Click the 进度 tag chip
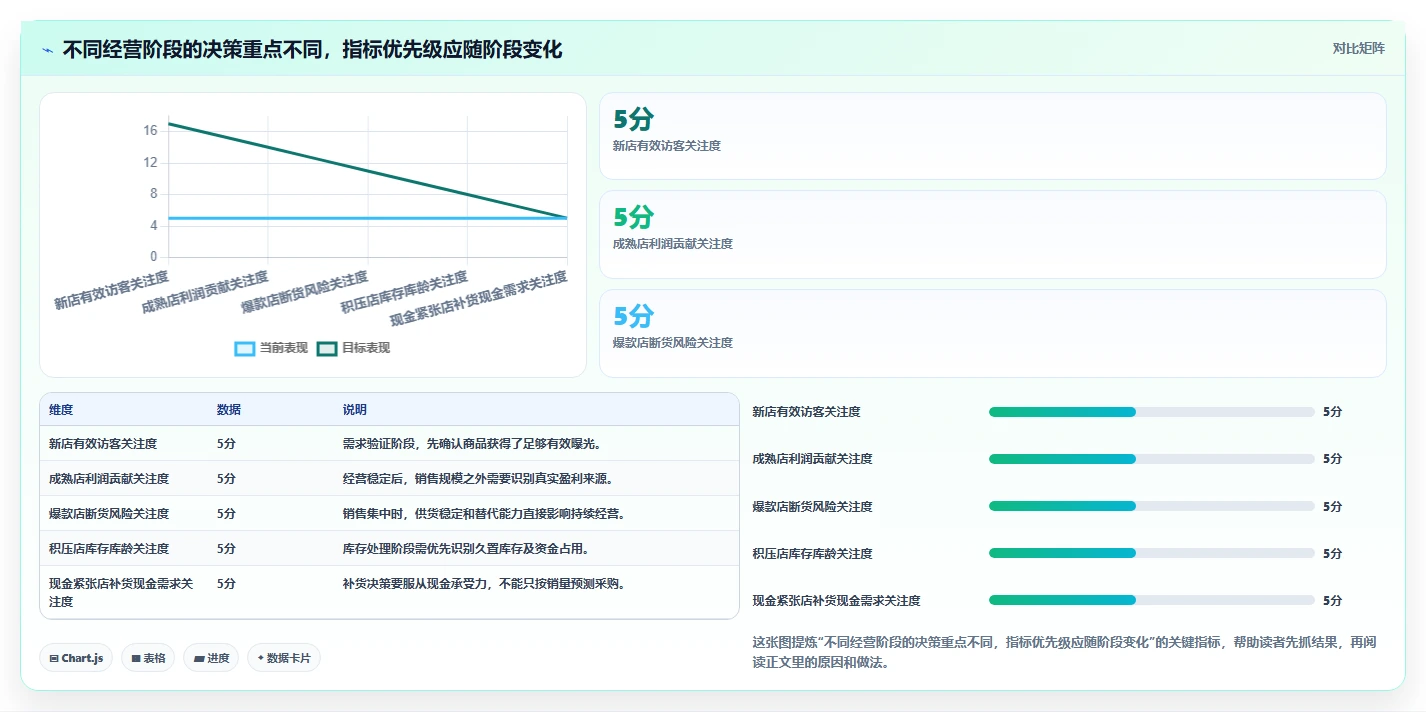1426x712 pixels. pyautogui.click(x=211, y=658)
